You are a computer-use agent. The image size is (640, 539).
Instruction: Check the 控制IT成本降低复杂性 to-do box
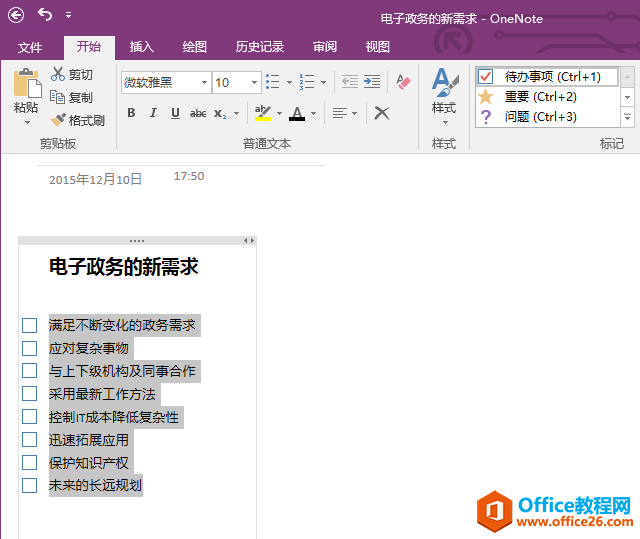(29, 417)
